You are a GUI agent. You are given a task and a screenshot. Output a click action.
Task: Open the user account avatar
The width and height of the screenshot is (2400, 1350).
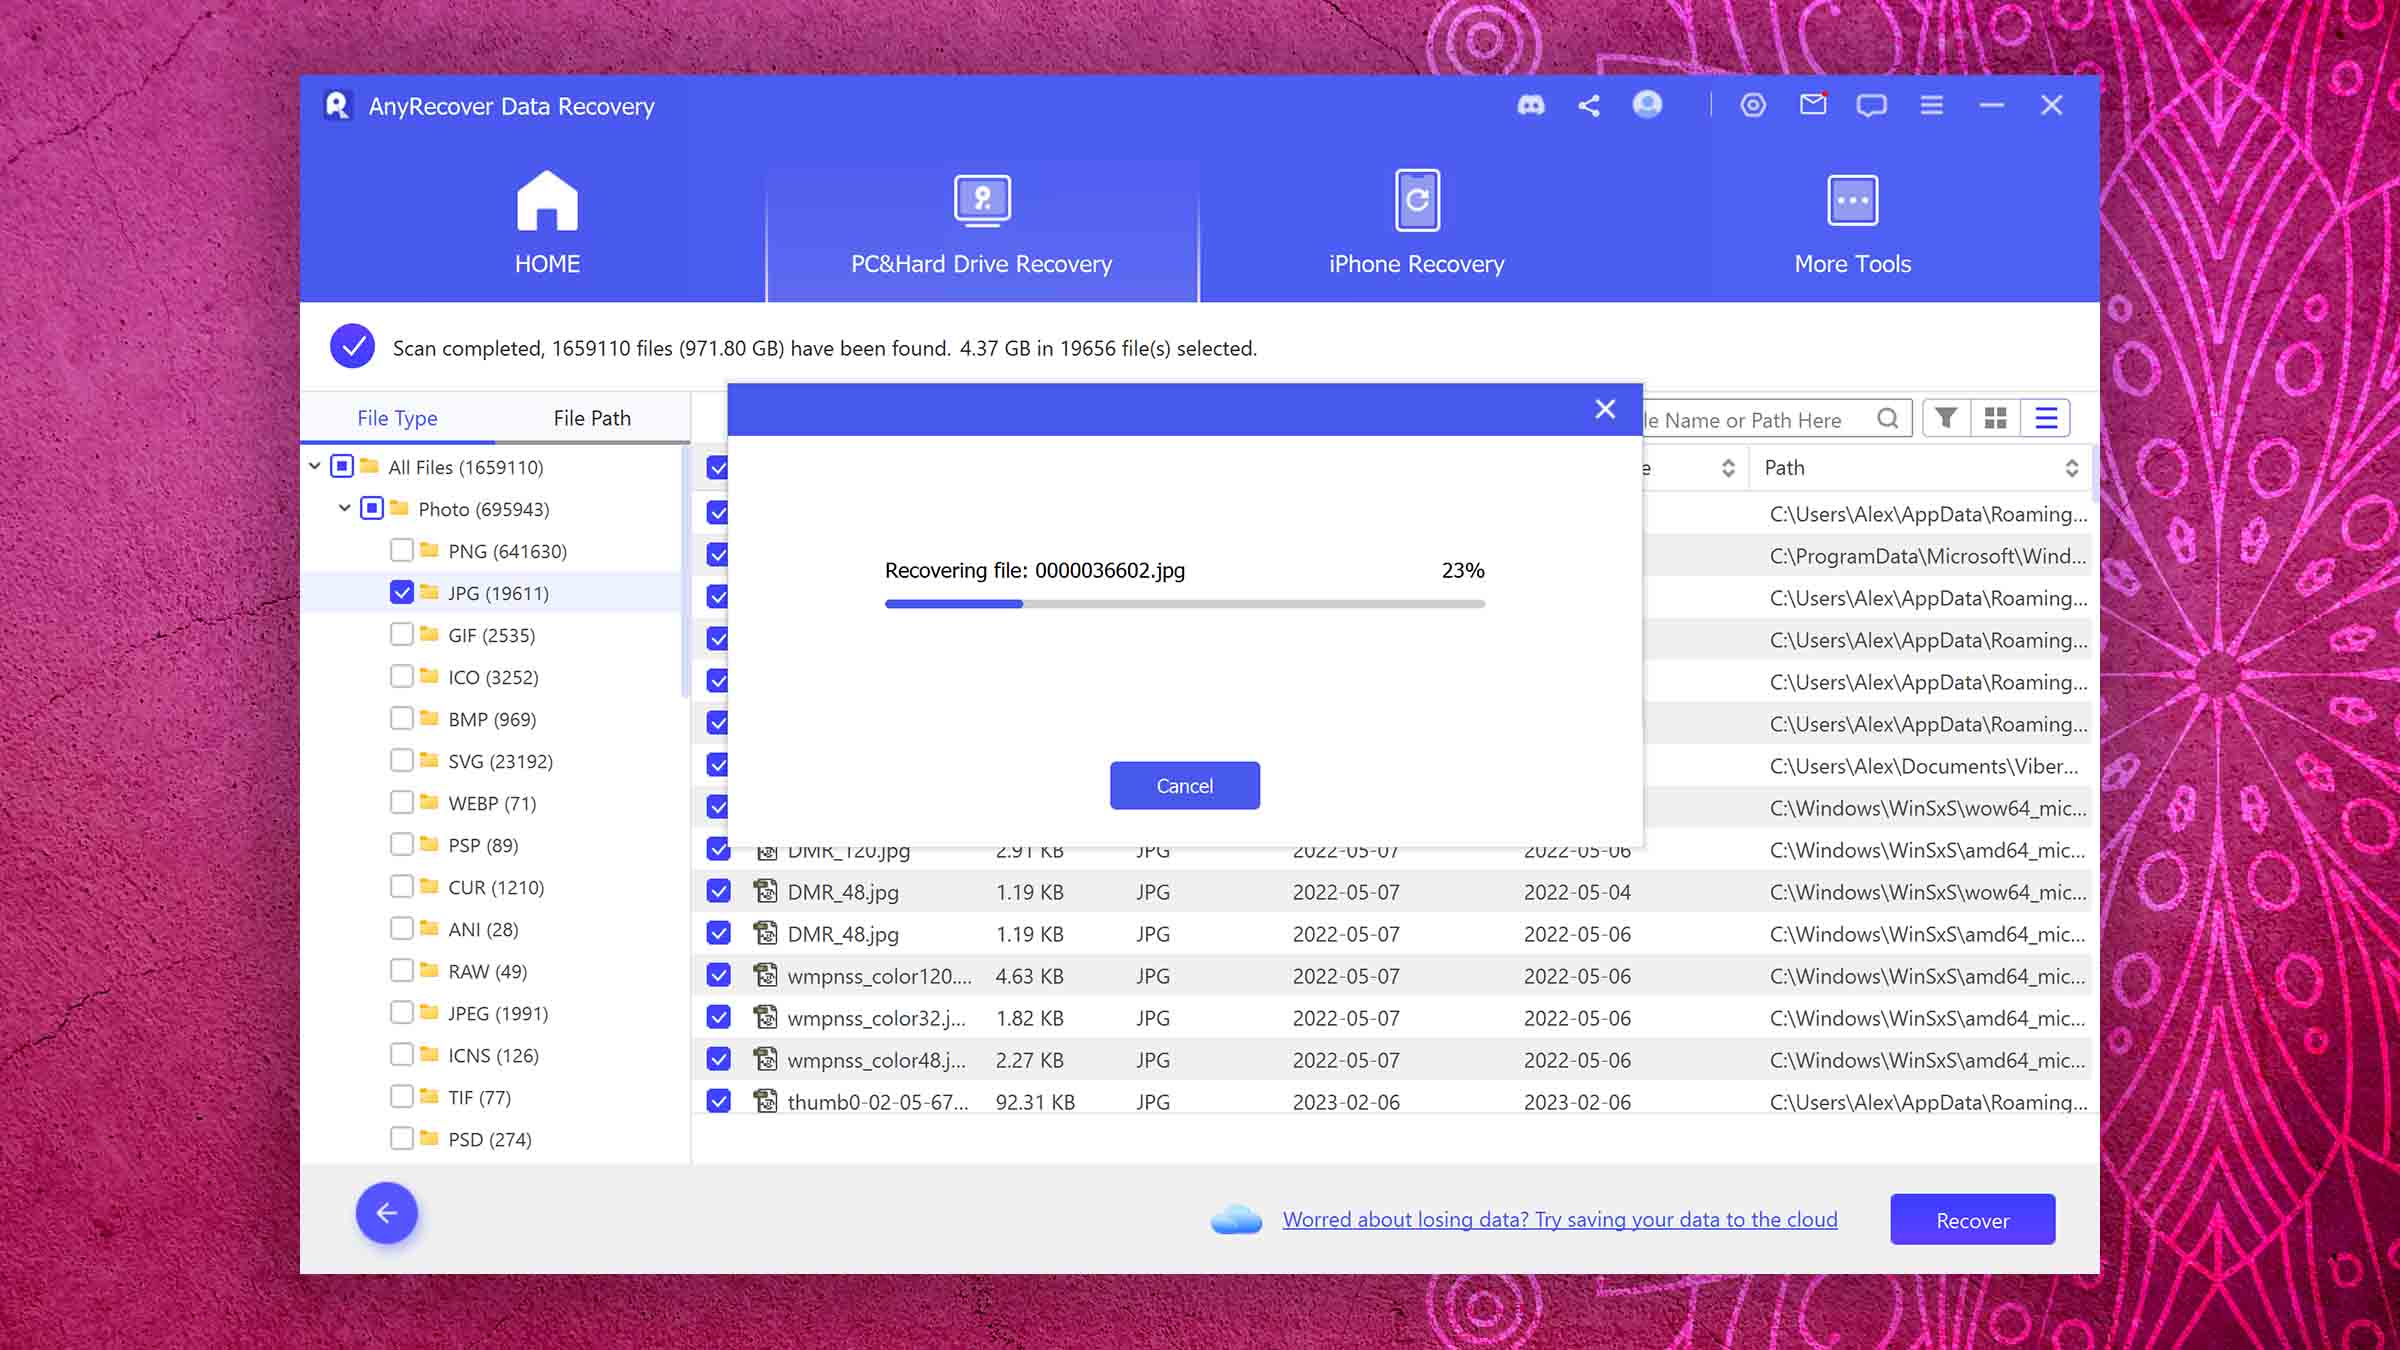pos(1647,104)
